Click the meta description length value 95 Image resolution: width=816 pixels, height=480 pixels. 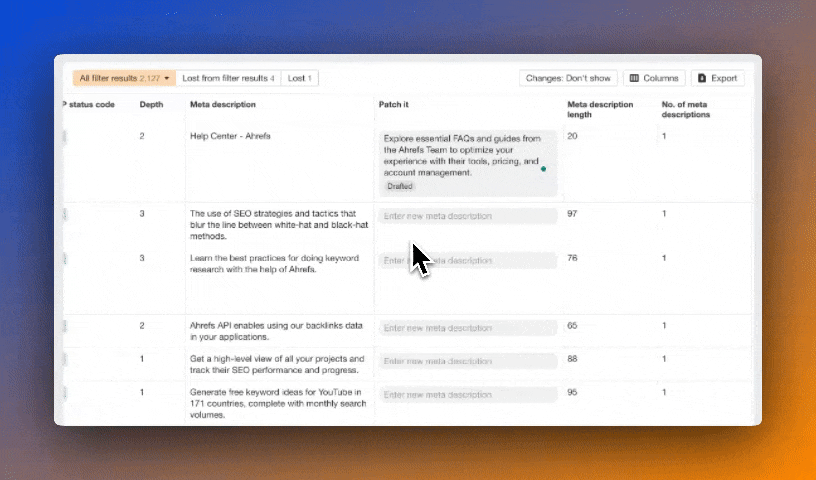pyautogui.click(x=572, y=392)
